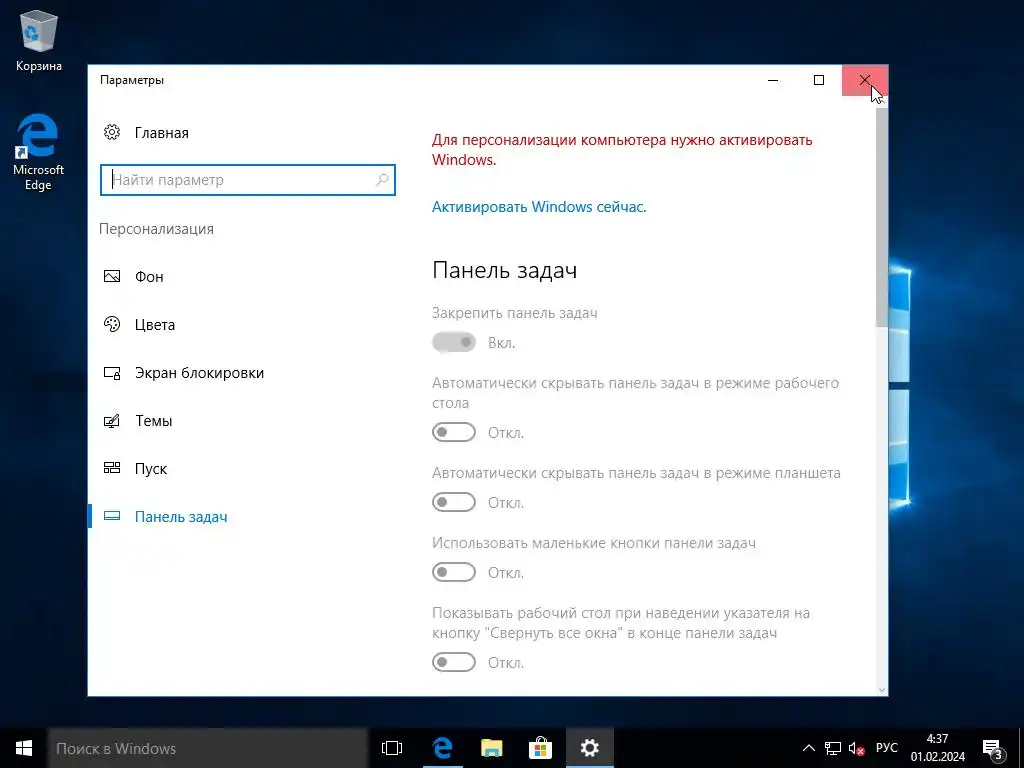Close the Параметры window
The width and height of the screenshot is (1024, 768).
tap(865, 80)
